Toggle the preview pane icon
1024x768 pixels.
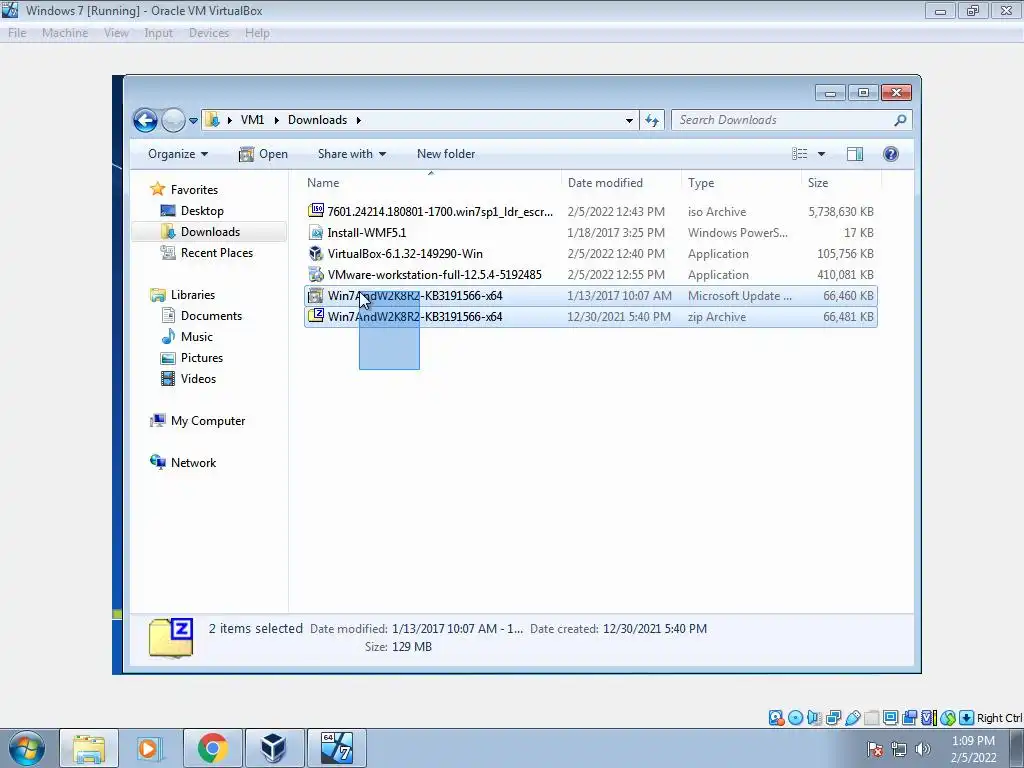[x=855, y=153]
